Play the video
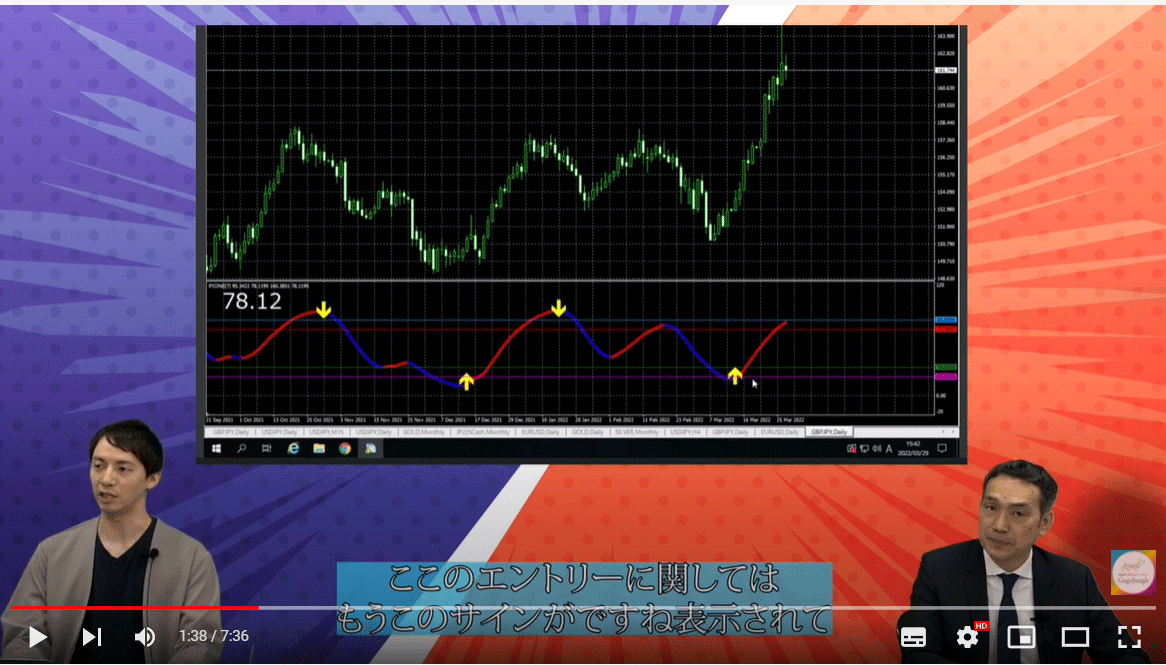 tap(36, 637)
